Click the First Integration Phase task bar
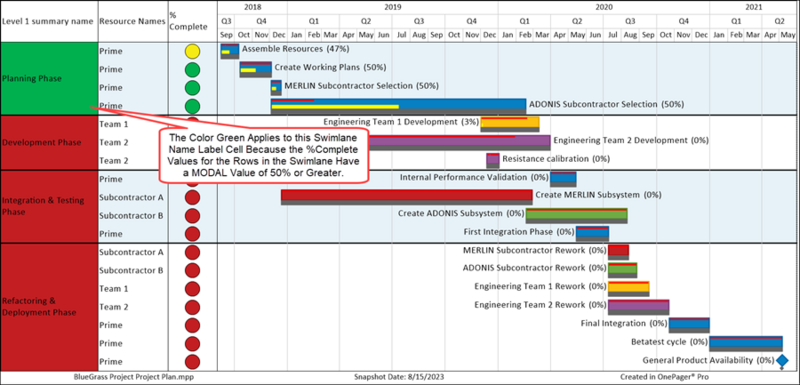This screenshot has width=800, height=385. pos(592,234)
